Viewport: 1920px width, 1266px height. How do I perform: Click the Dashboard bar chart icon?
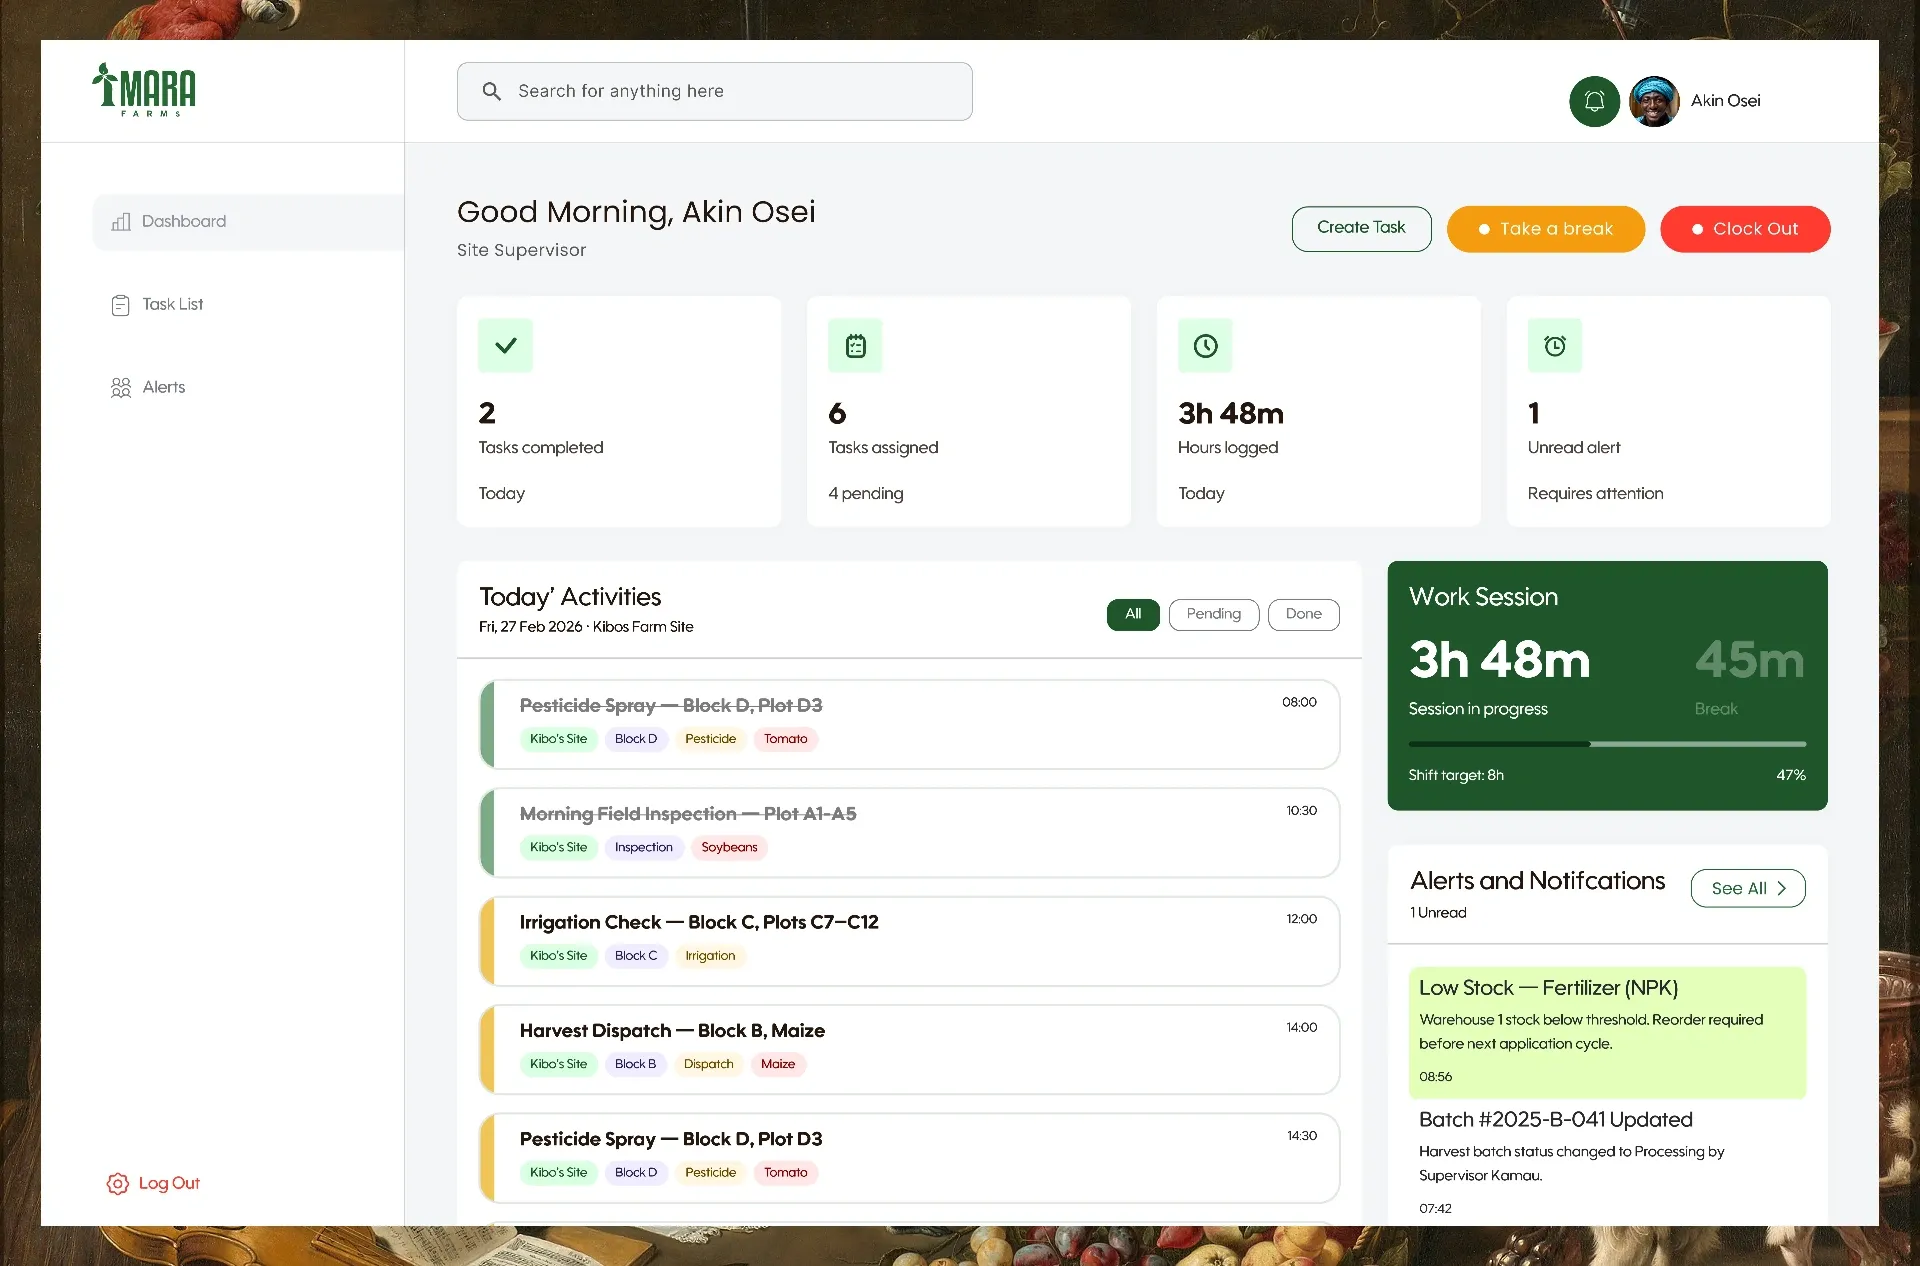[x=121, y=222]
